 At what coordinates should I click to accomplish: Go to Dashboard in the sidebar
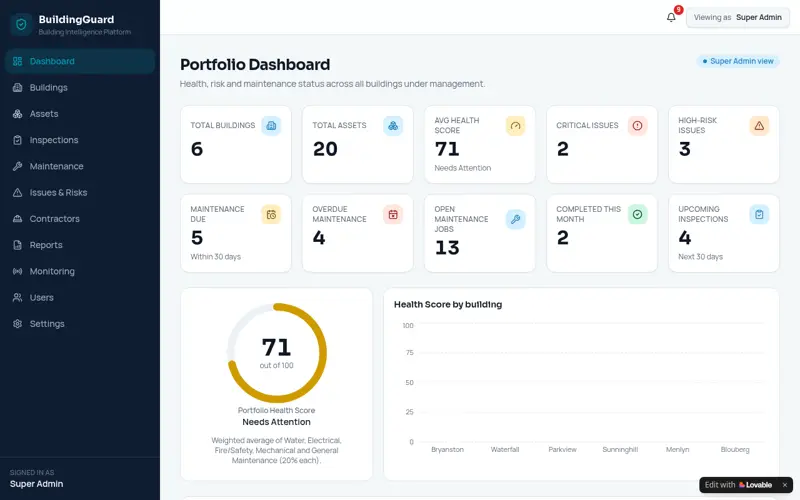tap(80, 61)
